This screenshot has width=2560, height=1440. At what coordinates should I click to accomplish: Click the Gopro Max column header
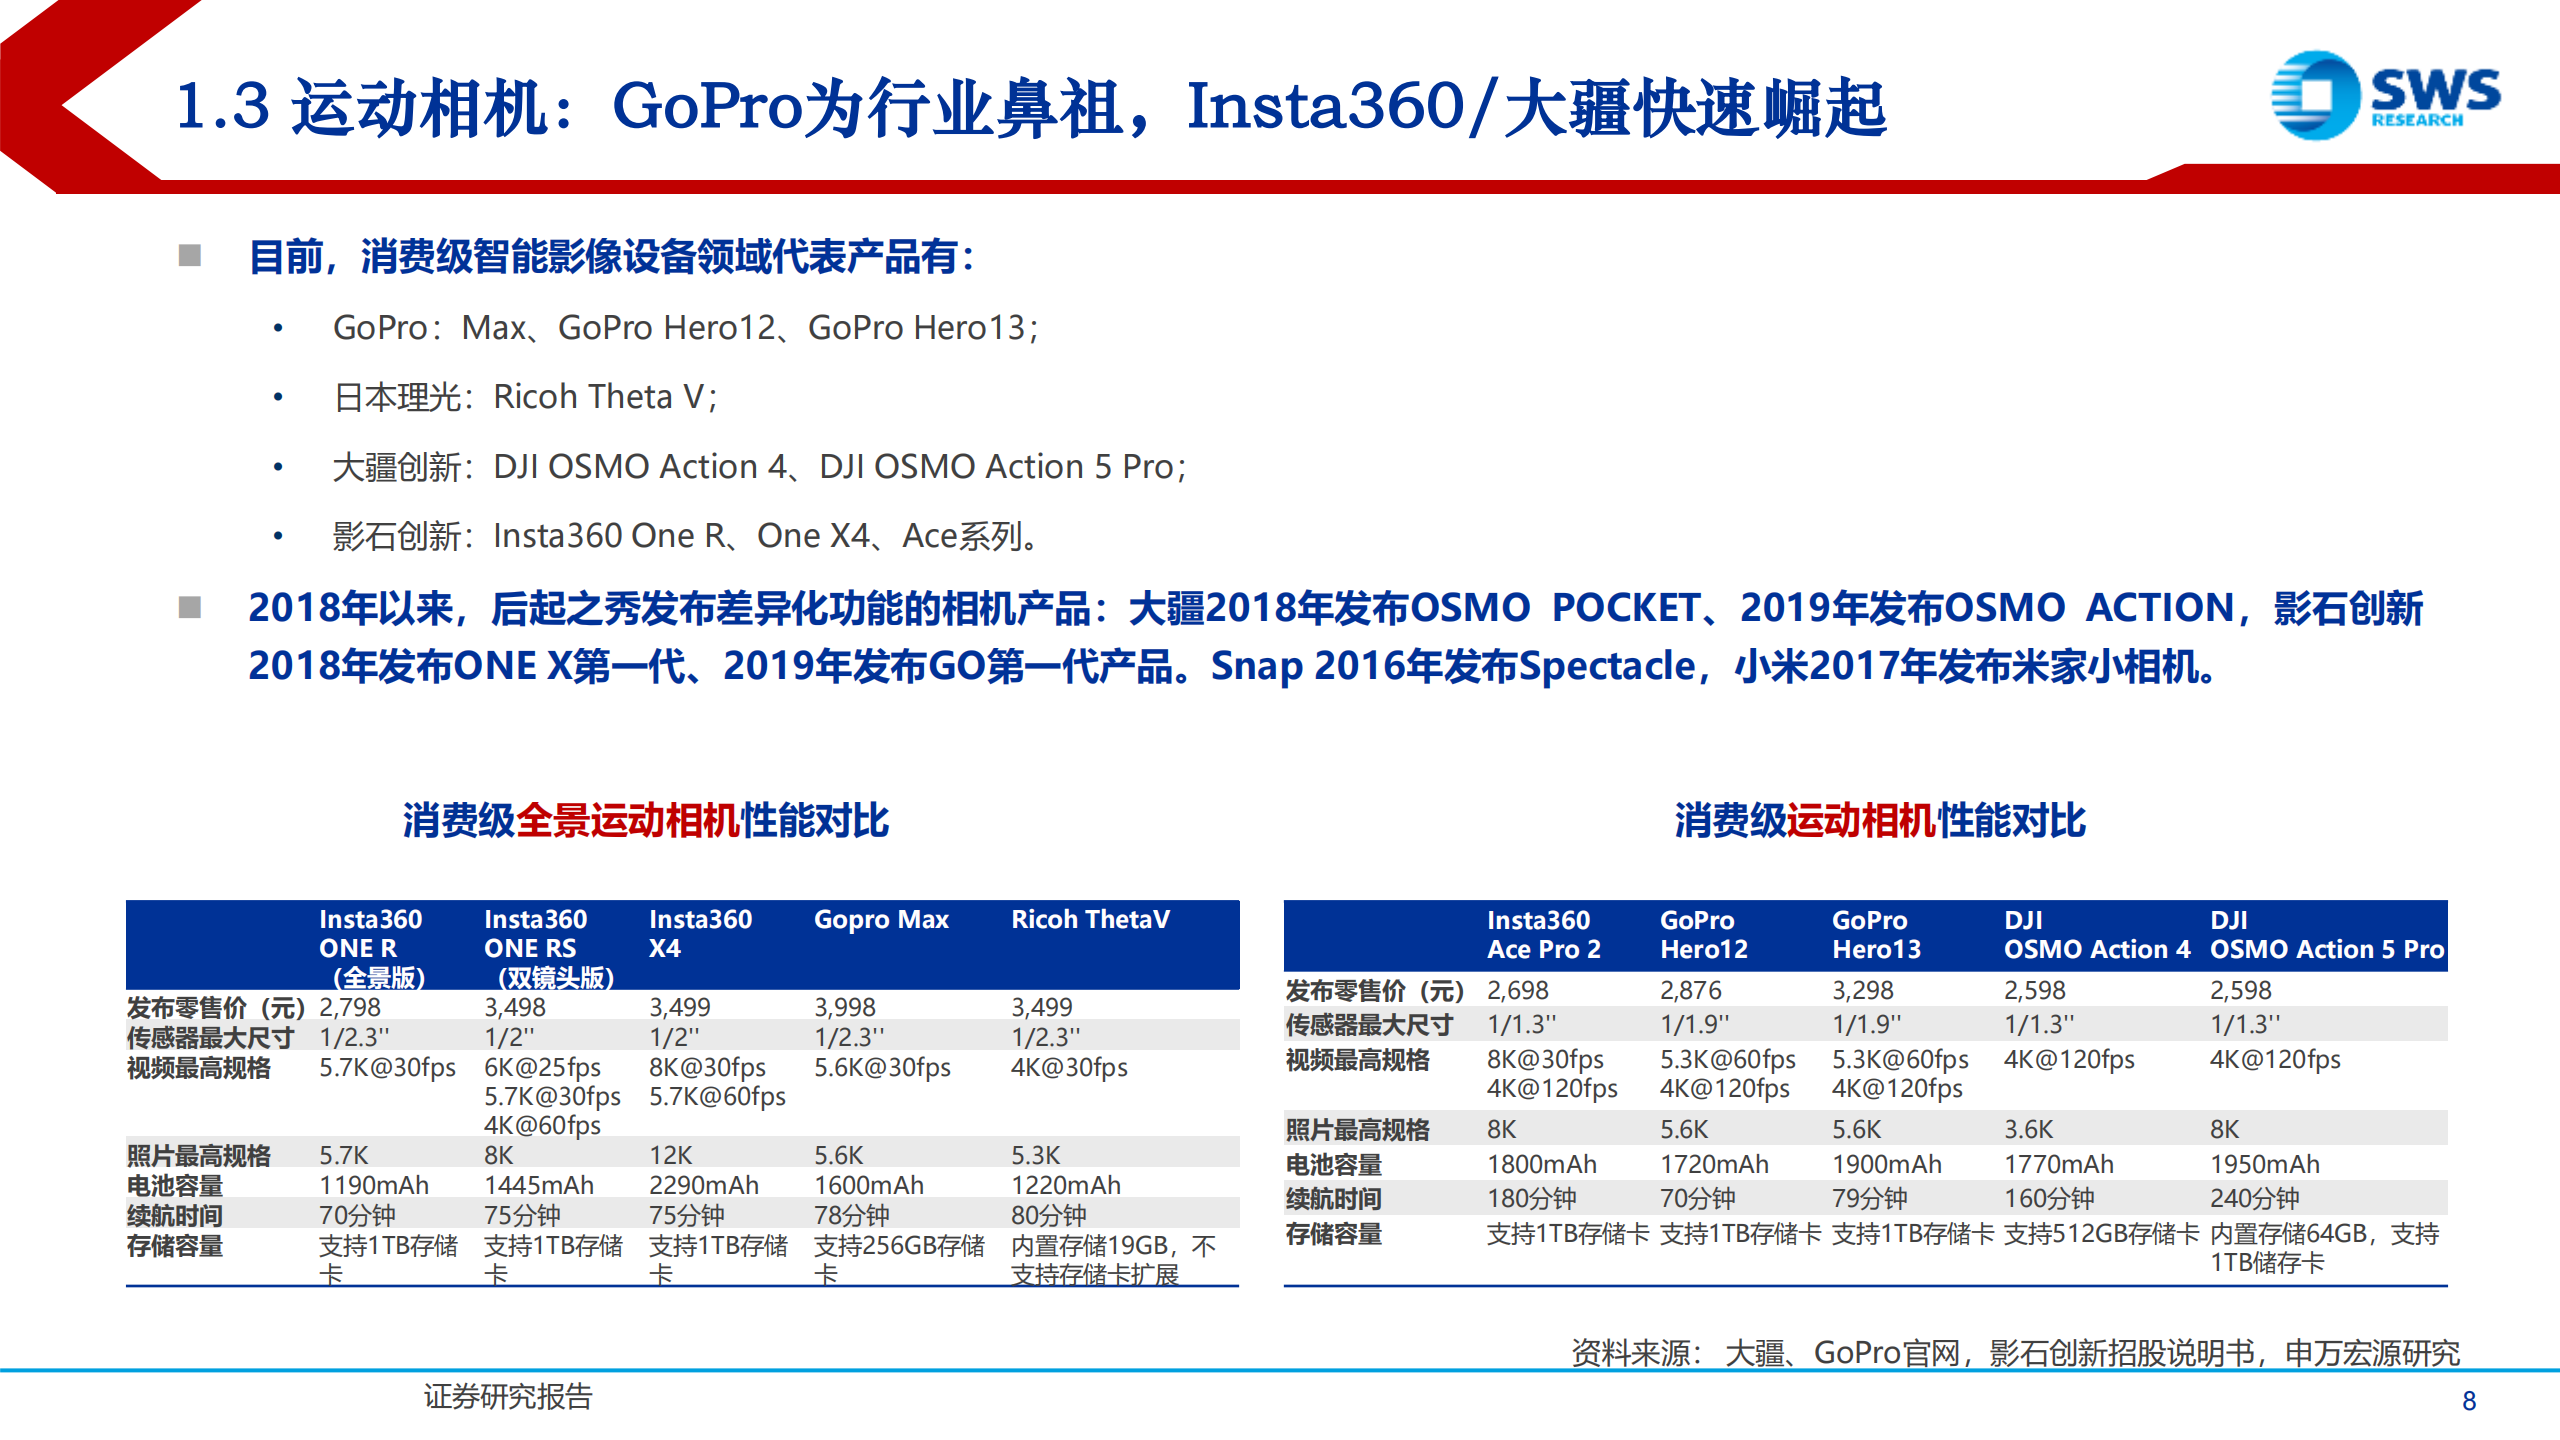(x=881, y=920)
